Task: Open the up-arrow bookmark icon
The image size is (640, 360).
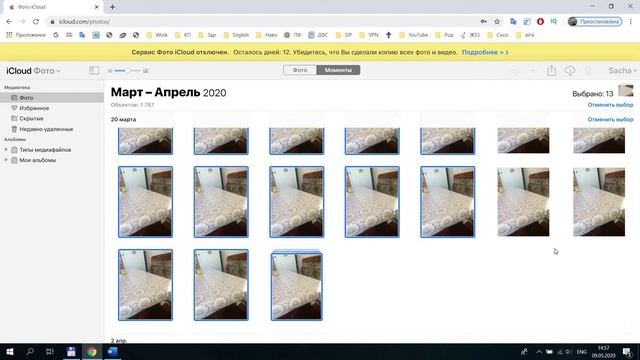Action: pos(389,35)
